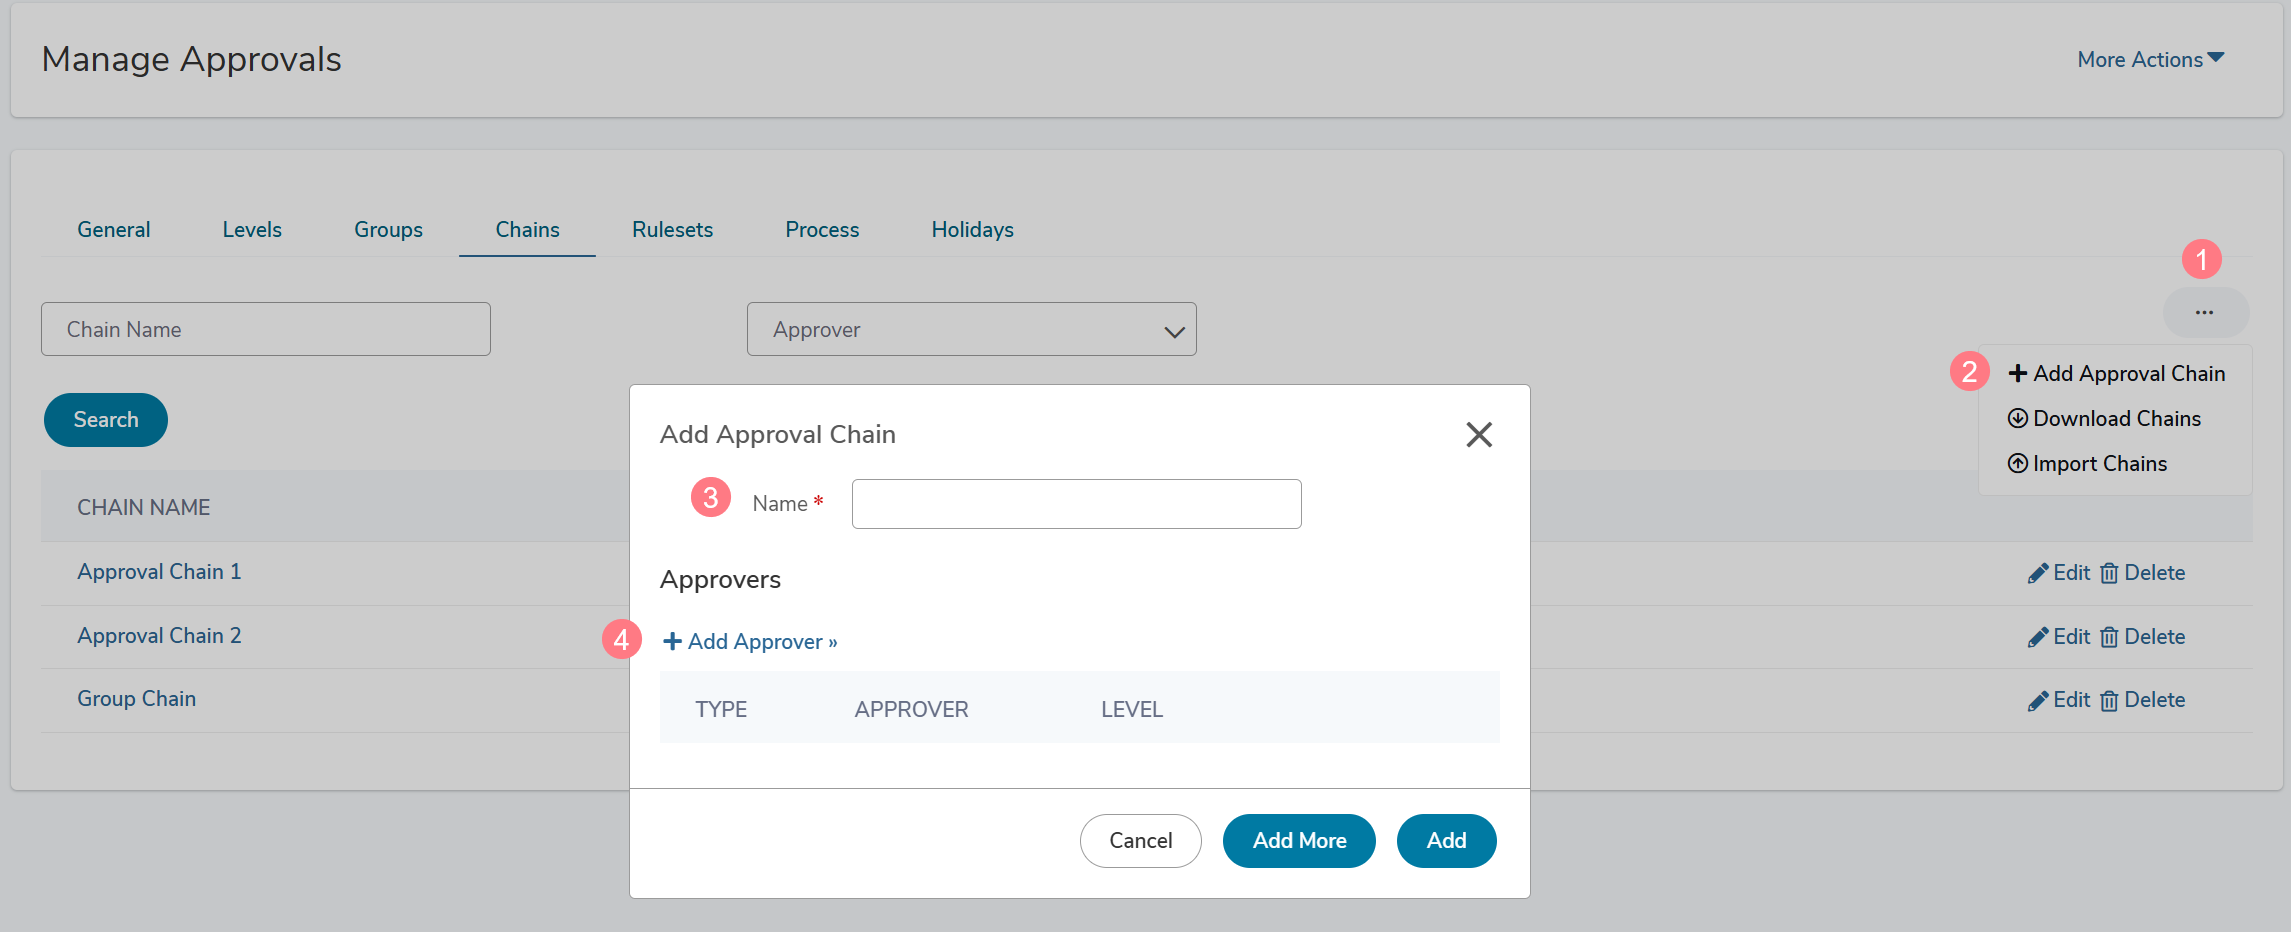This screenshot has height=932, width=2291.
Task: Click the Chain Name search field
Action: click(266, 329)
